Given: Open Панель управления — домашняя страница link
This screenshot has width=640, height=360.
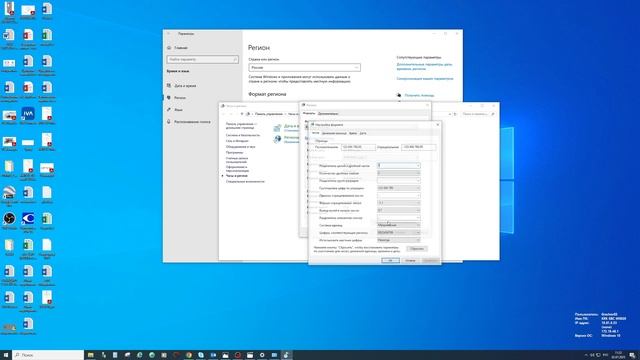Looking at the screenshot, I should (x=241, y=125).
